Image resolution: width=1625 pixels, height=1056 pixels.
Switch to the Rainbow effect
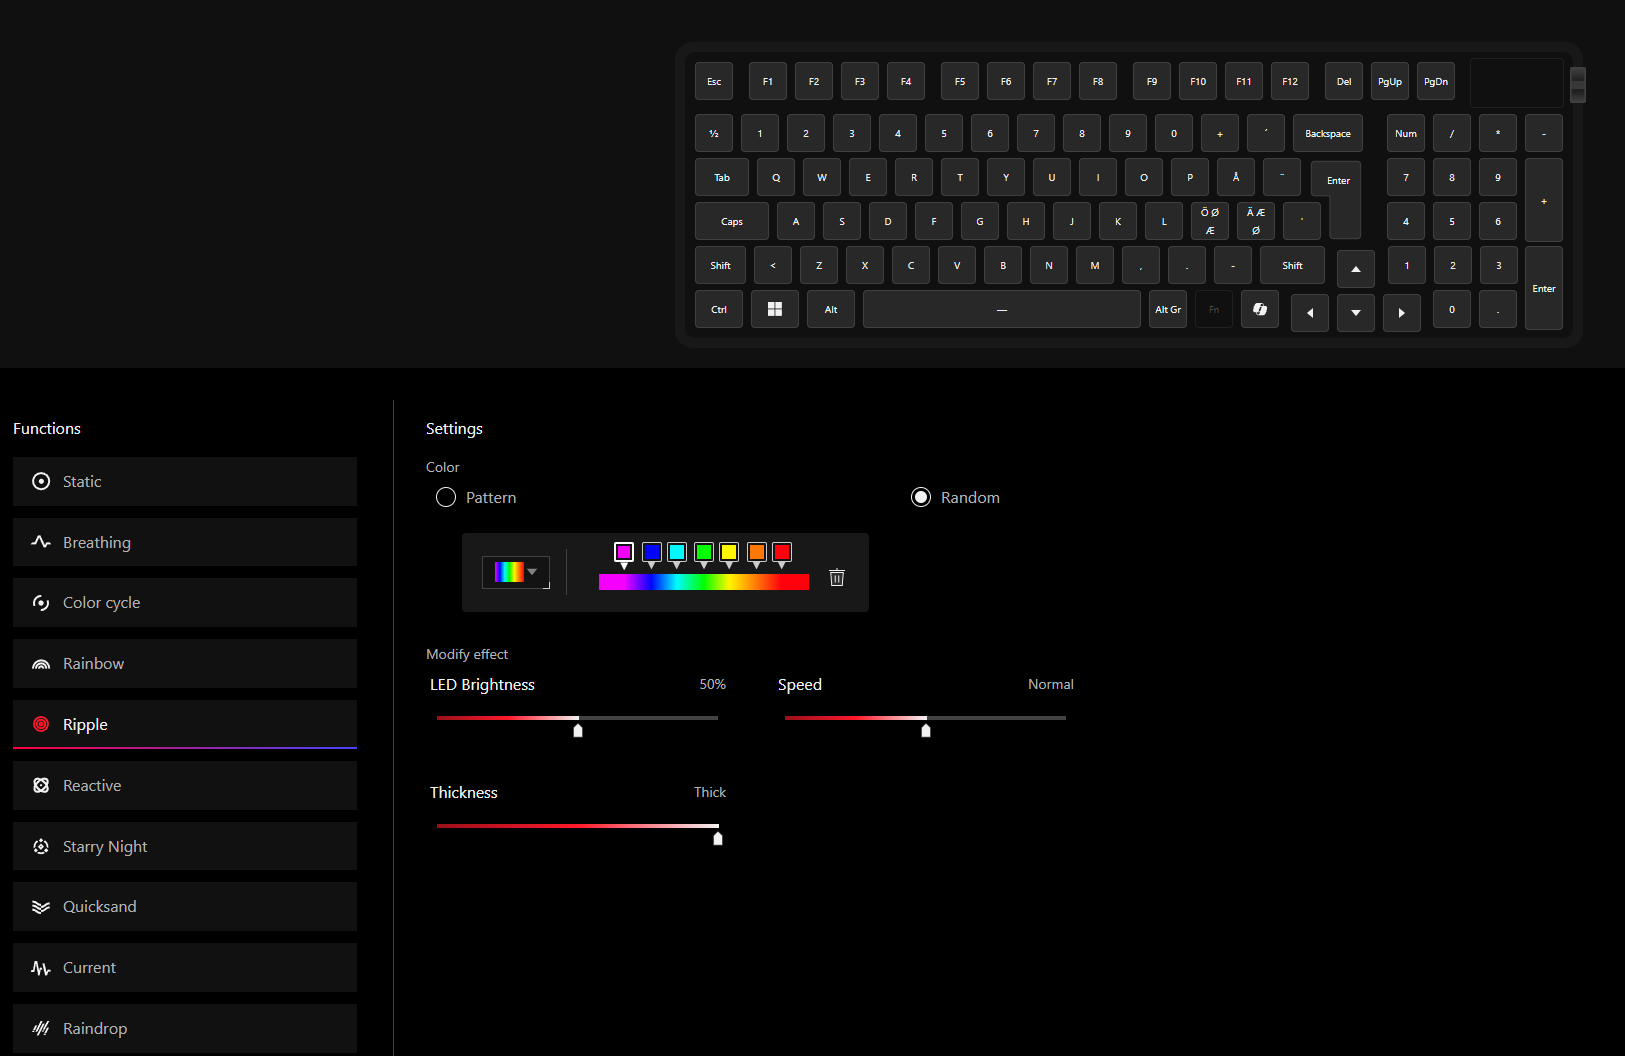pos(185,664)
